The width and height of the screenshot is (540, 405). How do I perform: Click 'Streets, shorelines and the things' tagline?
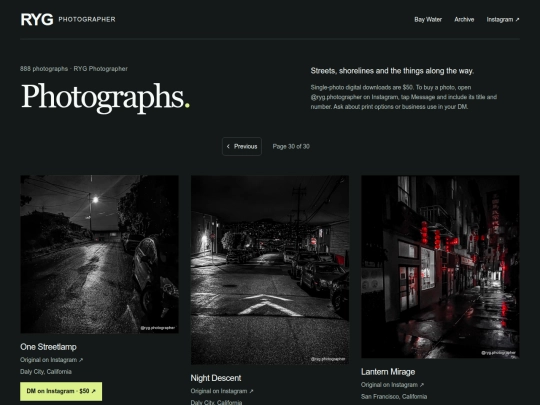pyautogui.click(x=392, y=71)
